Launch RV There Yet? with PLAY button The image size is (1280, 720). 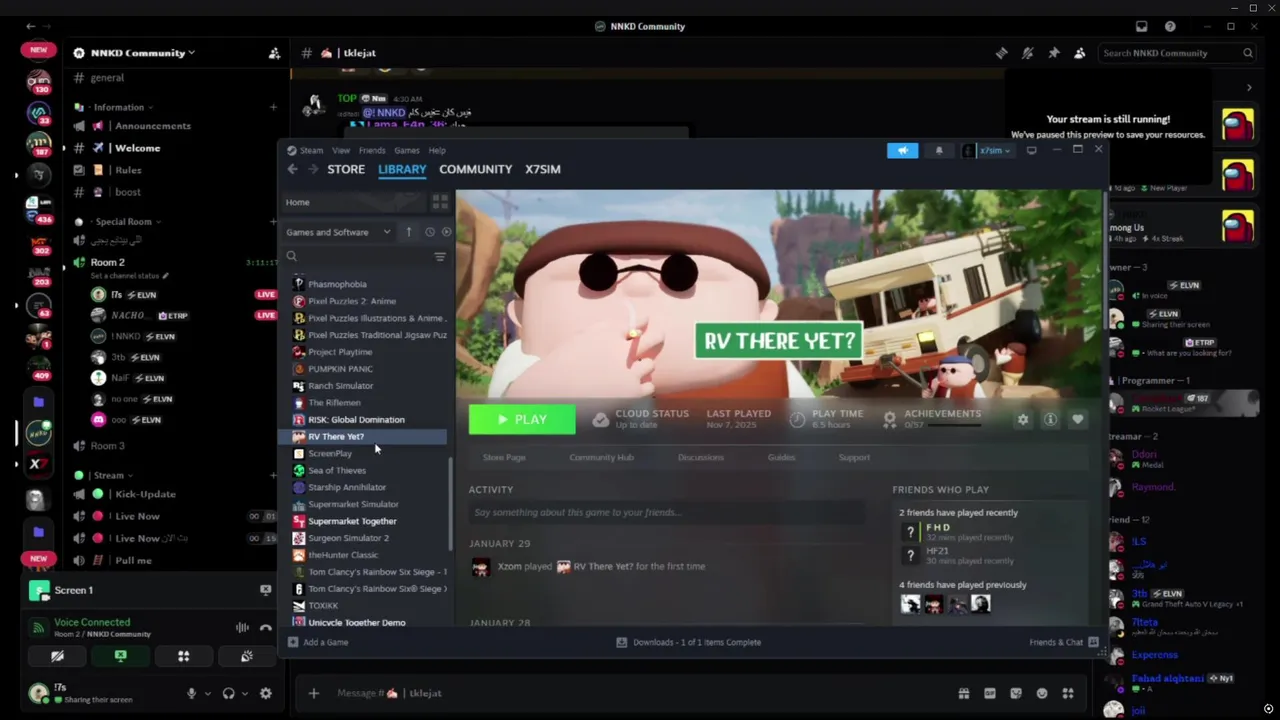[522, 420]
